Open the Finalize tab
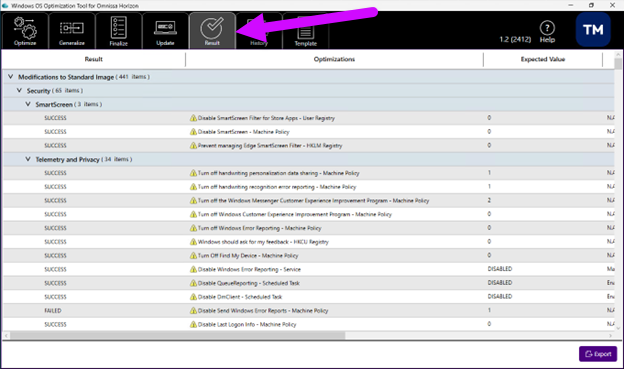 (119, 31)
